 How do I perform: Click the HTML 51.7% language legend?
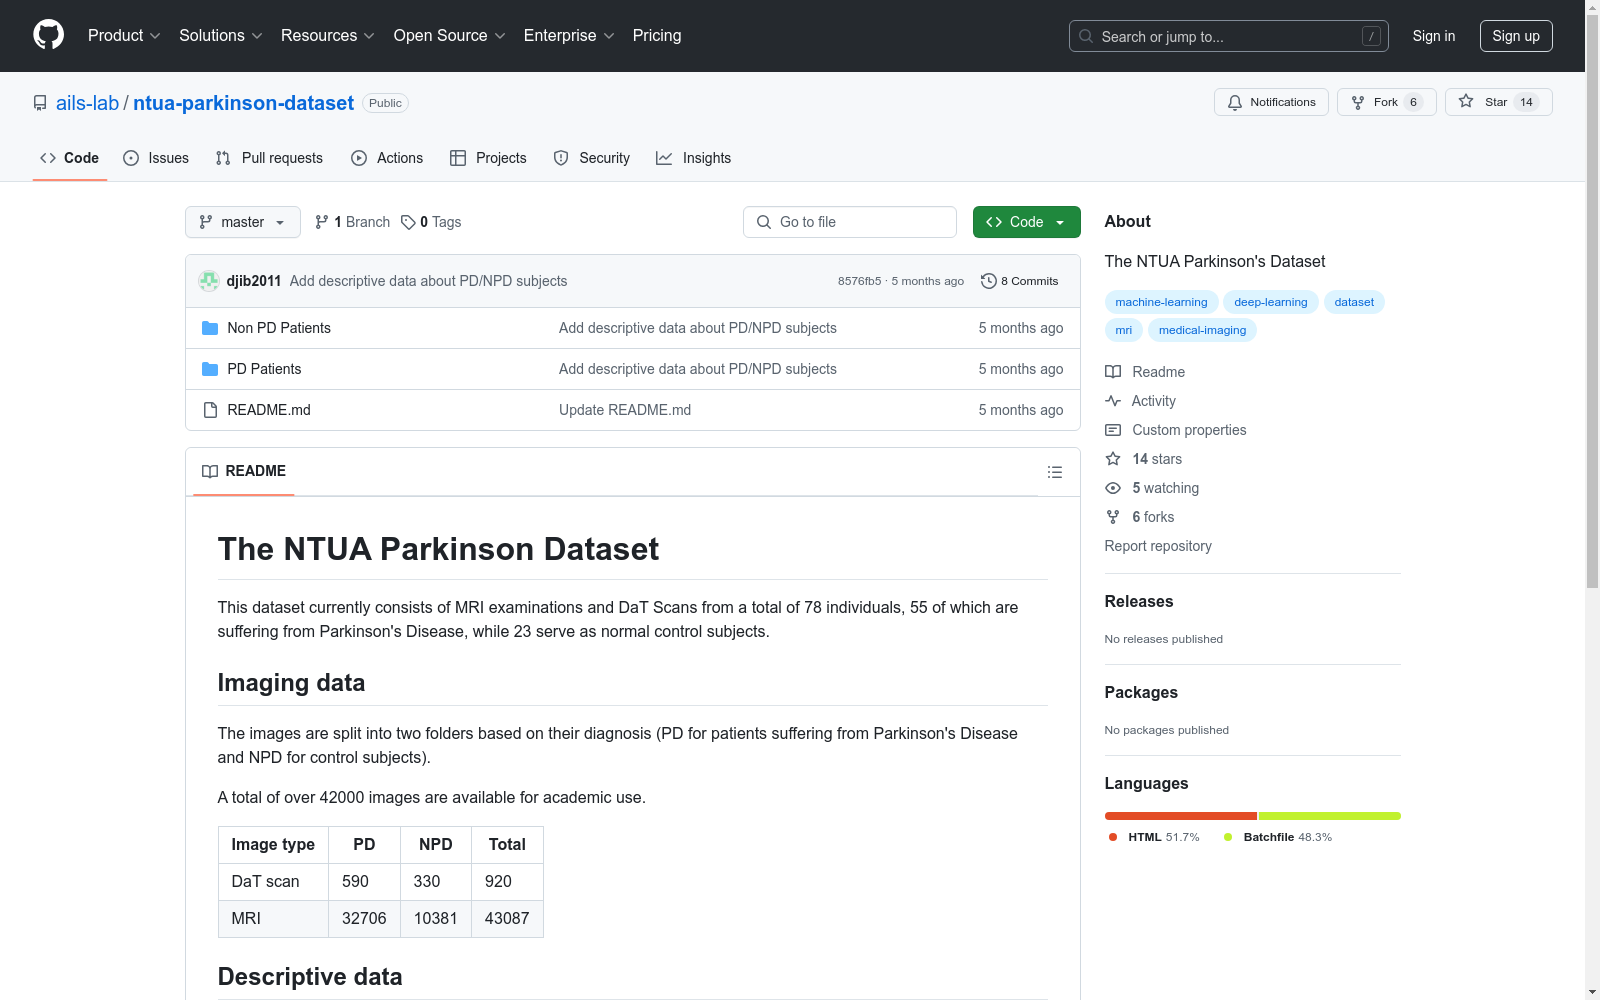pos(1154,837)
